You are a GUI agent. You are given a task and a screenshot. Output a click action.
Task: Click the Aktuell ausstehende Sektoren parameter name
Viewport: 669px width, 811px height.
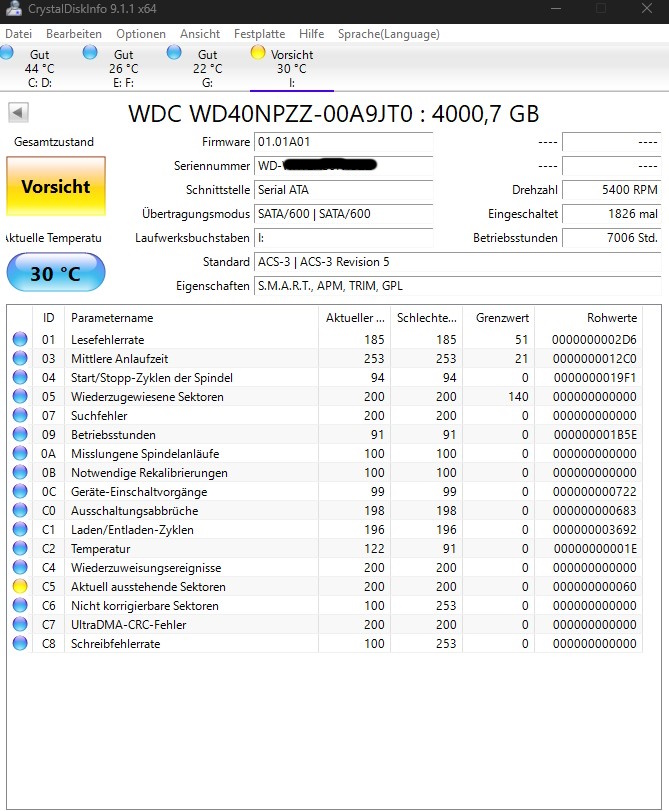click(148, 587)
